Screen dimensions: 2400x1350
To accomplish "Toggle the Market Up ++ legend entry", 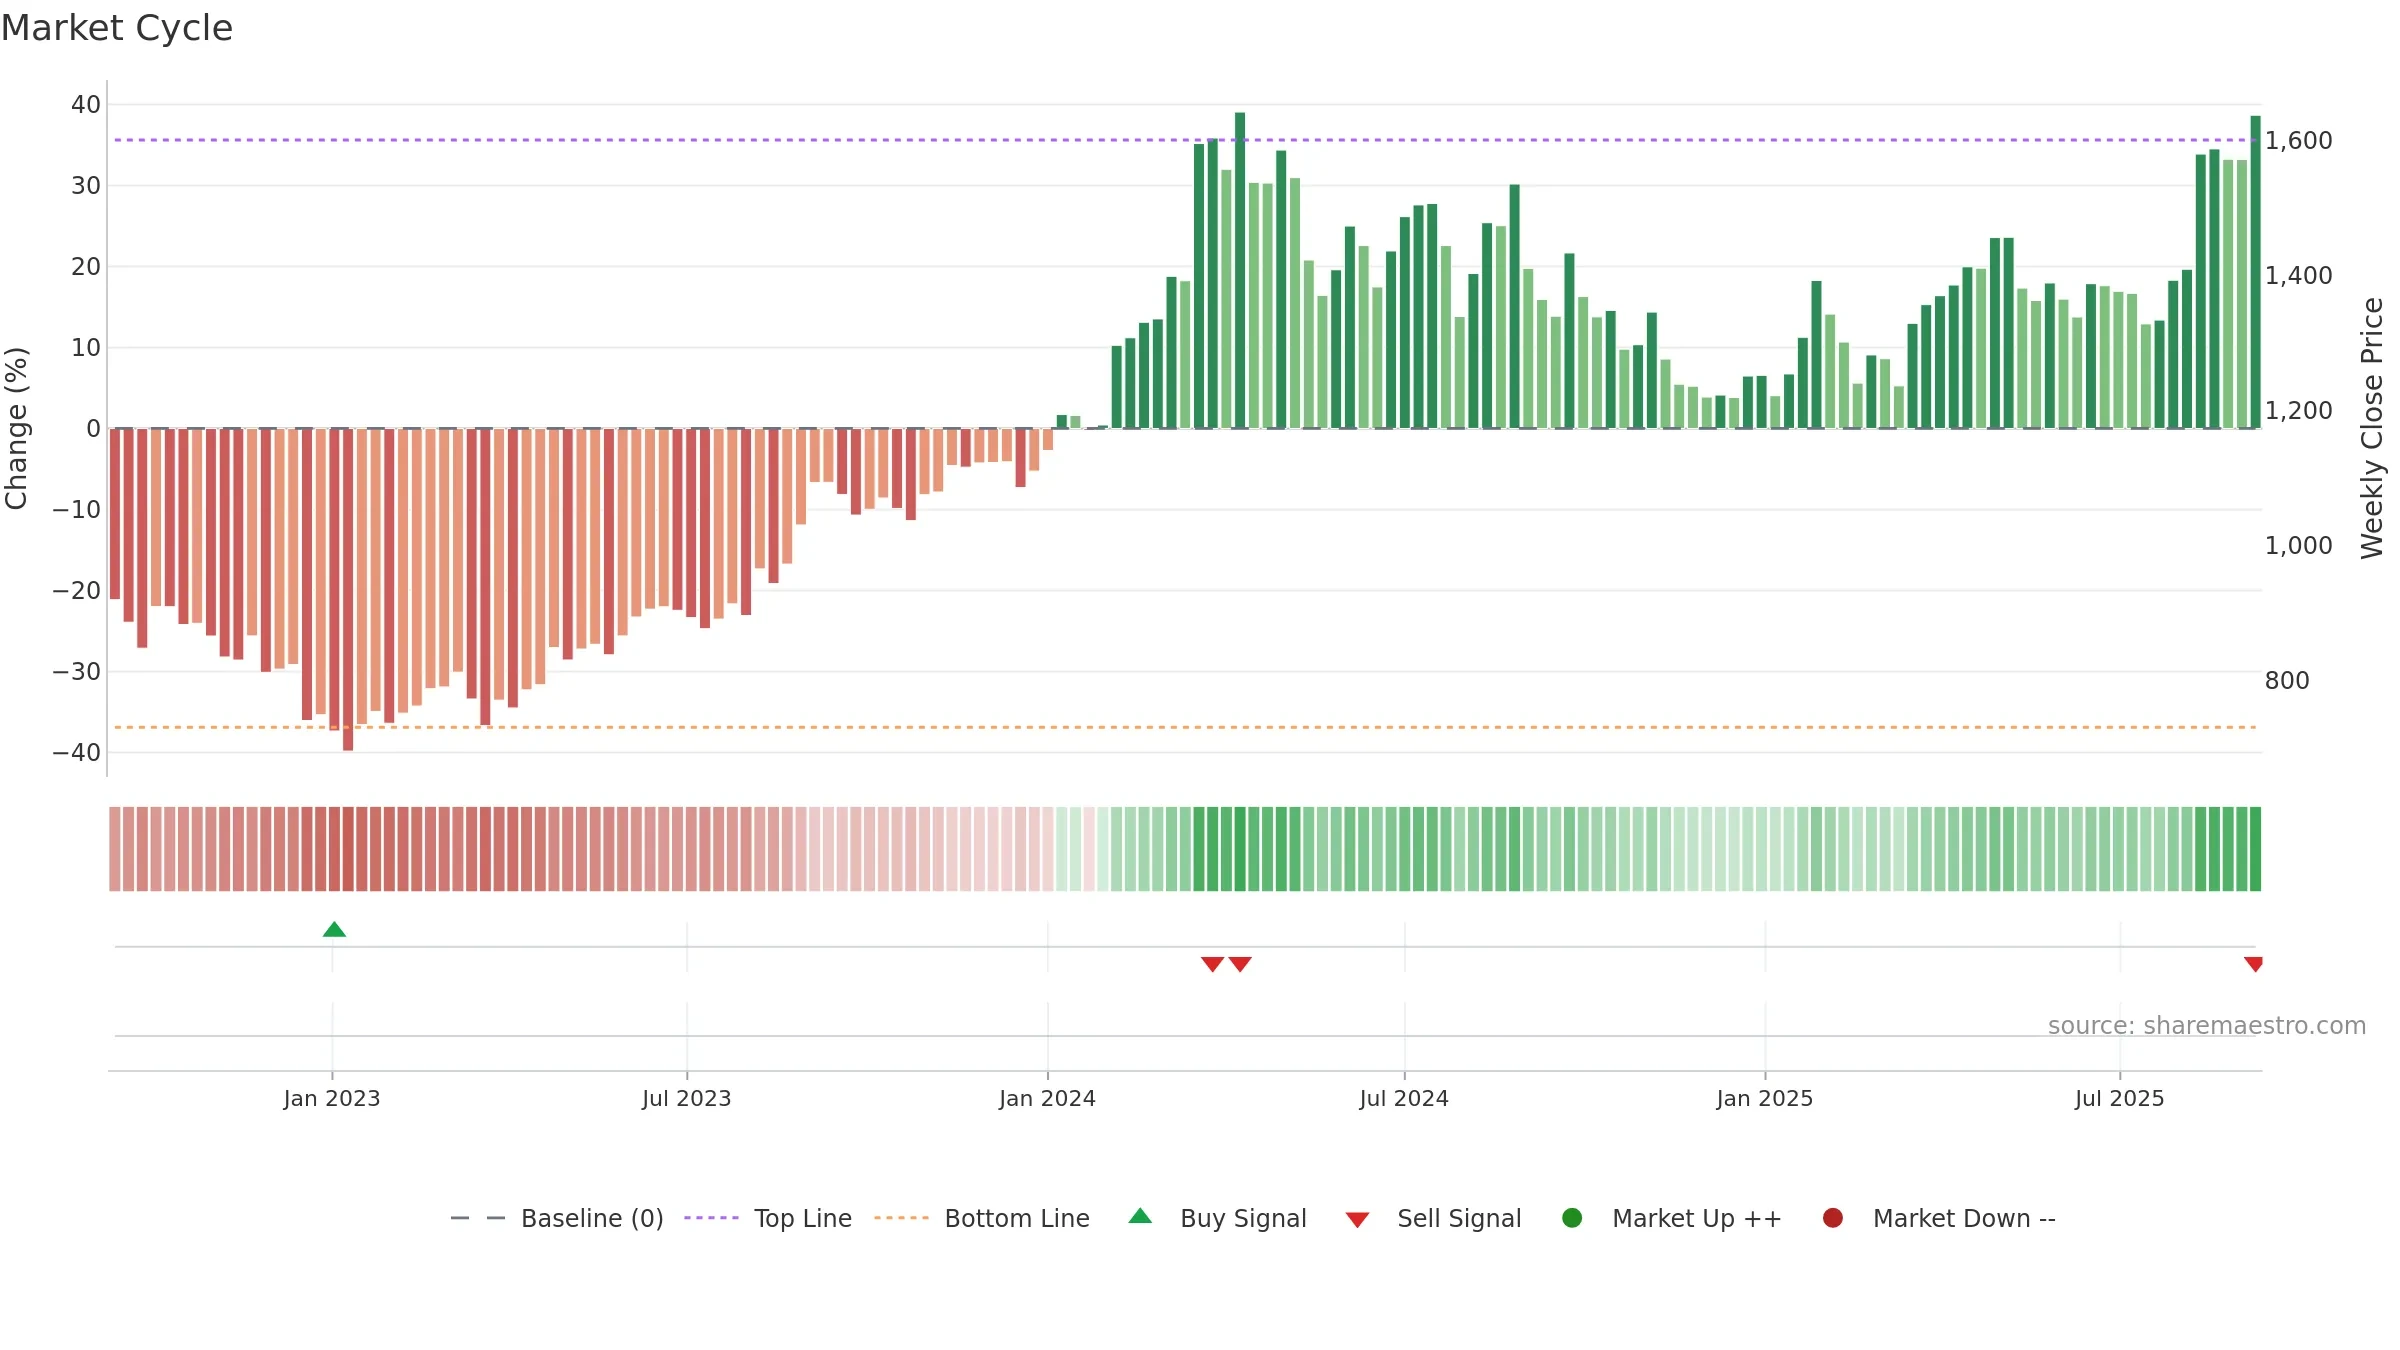I will (x=1672, y=1218).
